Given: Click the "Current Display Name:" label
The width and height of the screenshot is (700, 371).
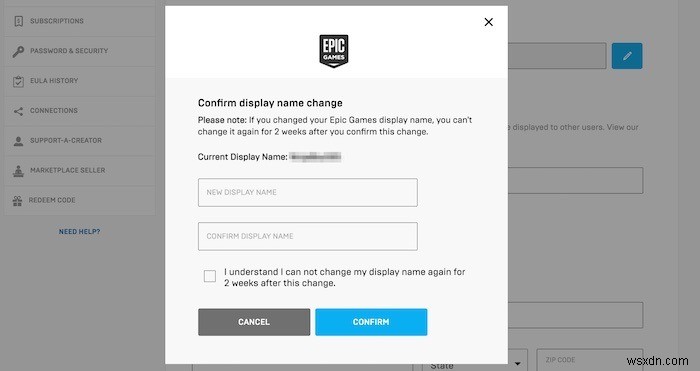Looking at the screenshot, I should coord(242,157).
